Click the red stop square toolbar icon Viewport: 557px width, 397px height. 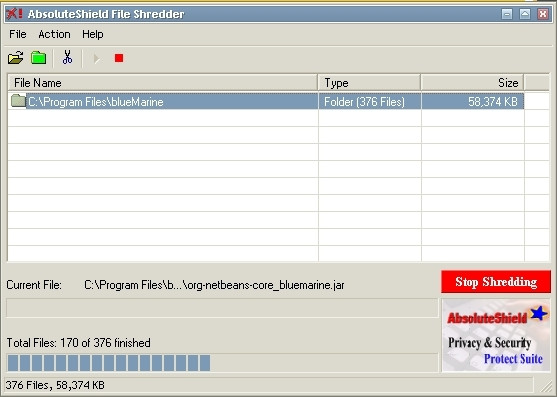coord(119,58)
